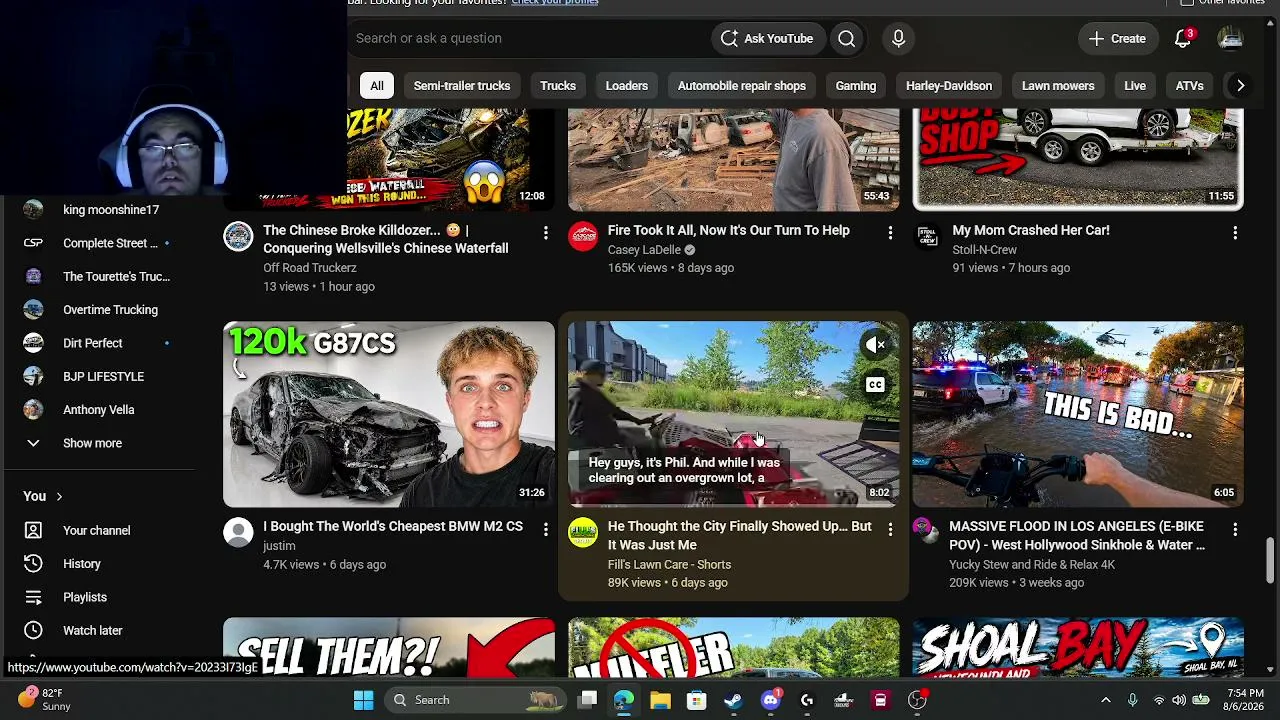Open options for Fire Took It All video

(x=890, y=232)
